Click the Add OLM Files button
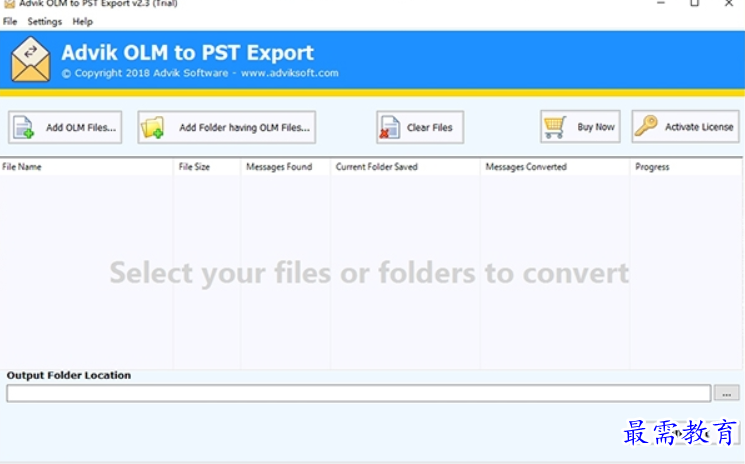Viewport: 745px width, 464px height. (x=65, y=127)
